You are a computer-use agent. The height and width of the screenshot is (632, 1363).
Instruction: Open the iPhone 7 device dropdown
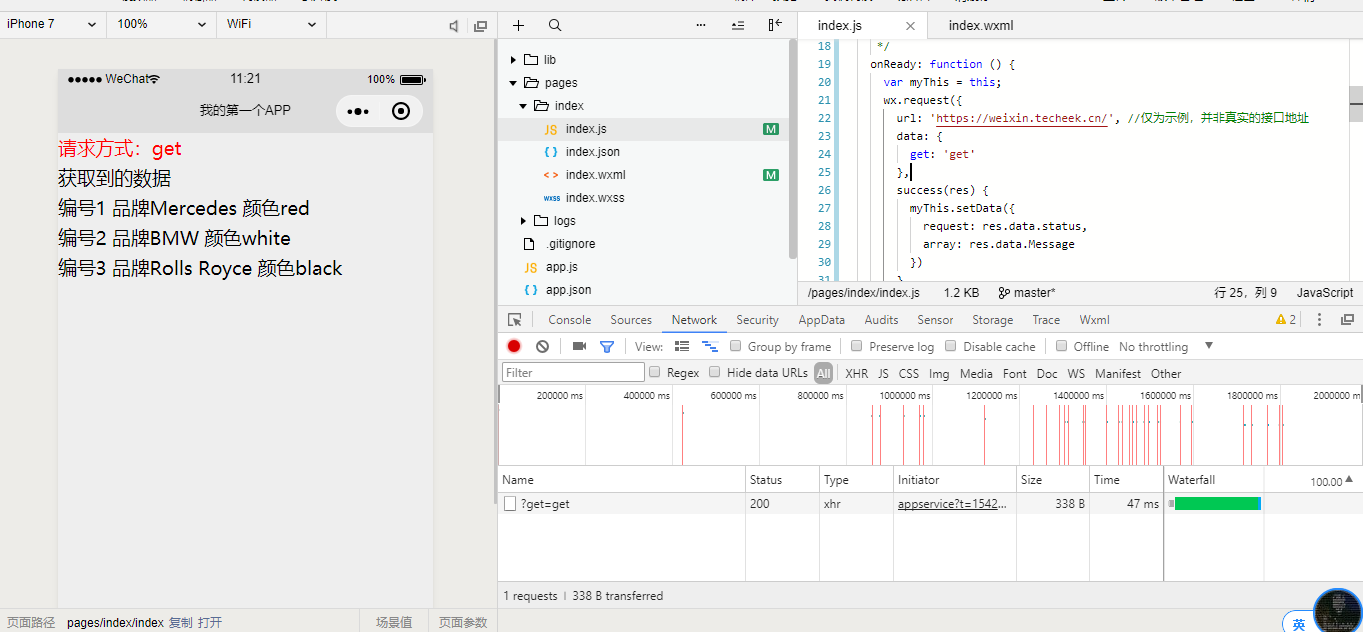point(52,24)
